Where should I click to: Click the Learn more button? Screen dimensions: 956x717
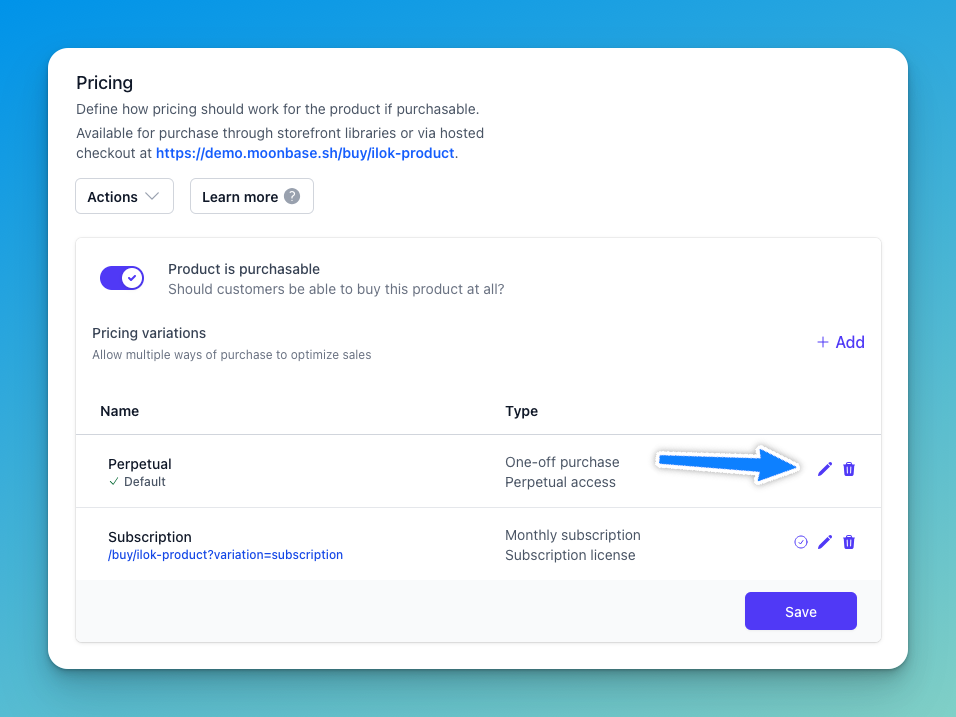252,196
